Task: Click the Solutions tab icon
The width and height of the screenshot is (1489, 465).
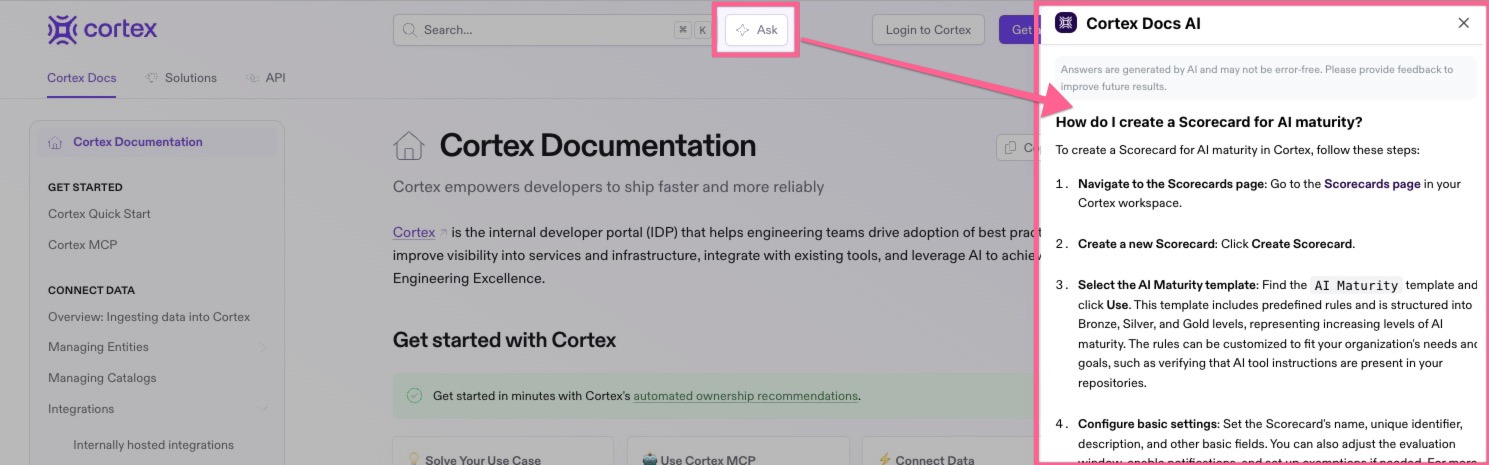Action: (152, 78)
